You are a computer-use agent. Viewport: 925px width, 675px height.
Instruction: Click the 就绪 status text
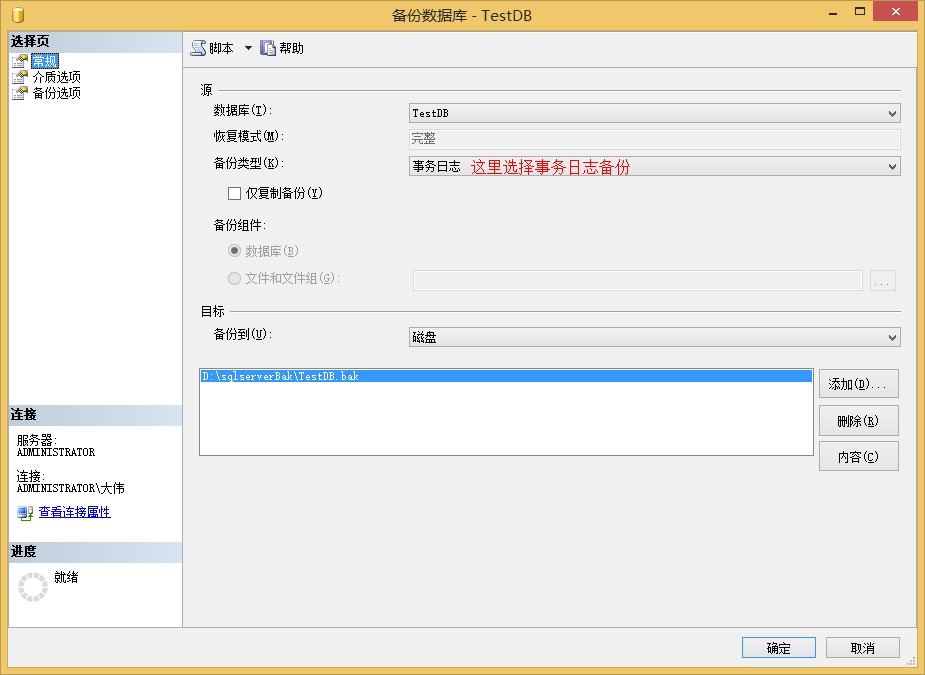[66, 577]
